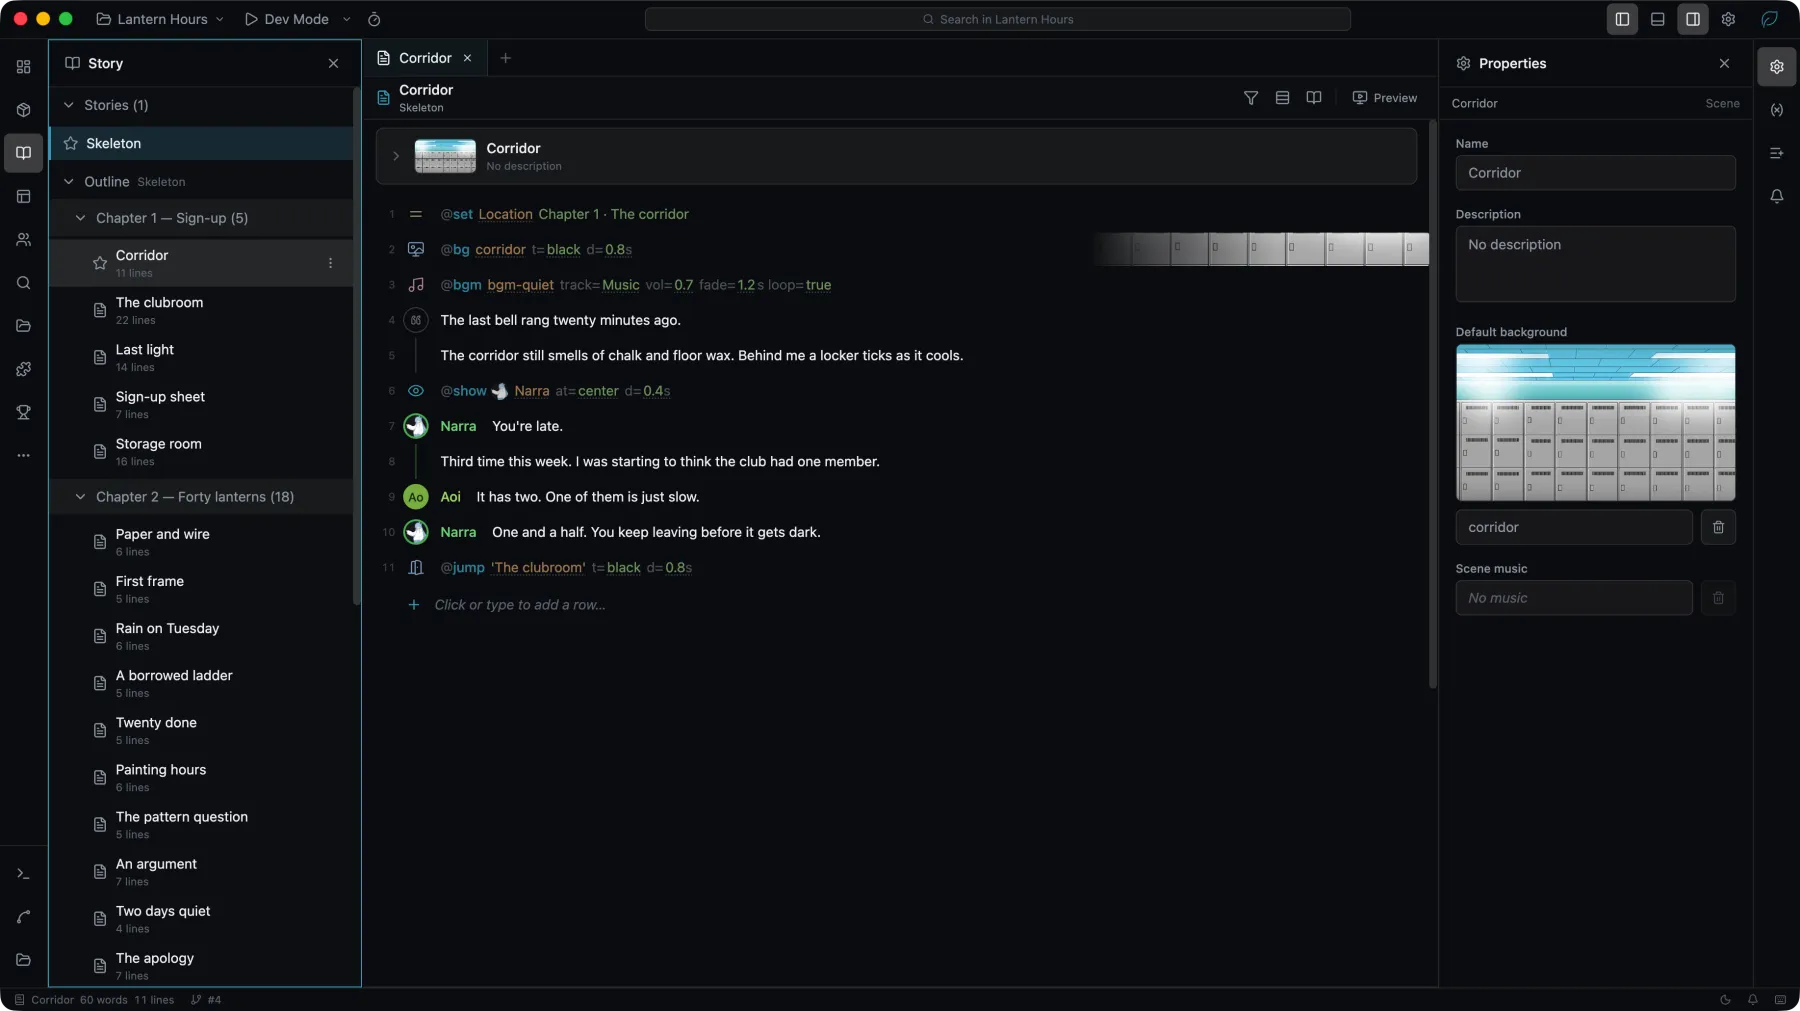
Task: Expand the Corridor scene header card
Action: (x=396, y=156)
